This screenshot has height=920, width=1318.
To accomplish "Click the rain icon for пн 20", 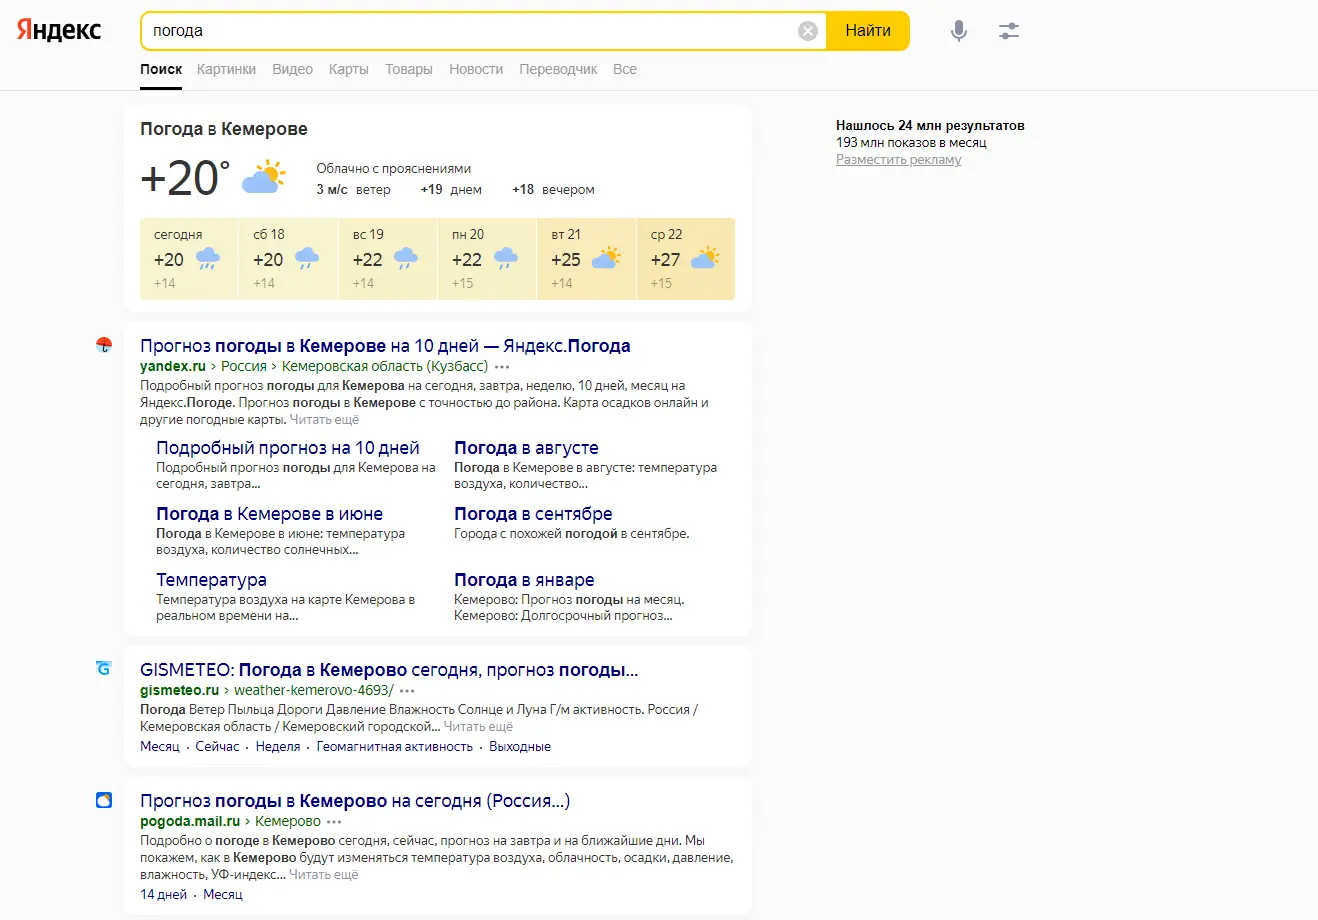I will point(506,259).
